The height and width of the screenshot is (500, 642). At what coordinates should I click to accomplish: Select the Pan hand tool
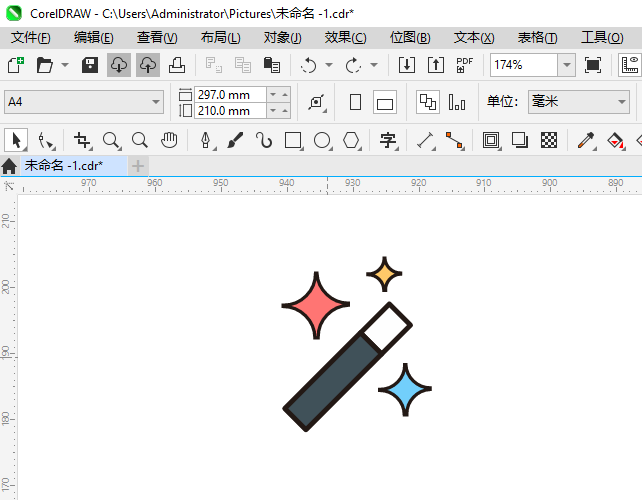click(x=169, y=140)
